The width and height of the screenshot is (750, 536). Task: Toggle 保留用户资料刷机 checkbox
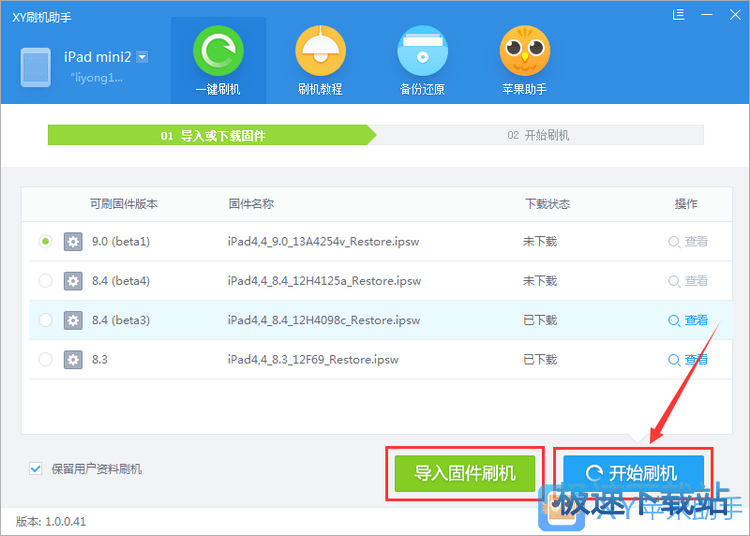(x=36, y=469)
